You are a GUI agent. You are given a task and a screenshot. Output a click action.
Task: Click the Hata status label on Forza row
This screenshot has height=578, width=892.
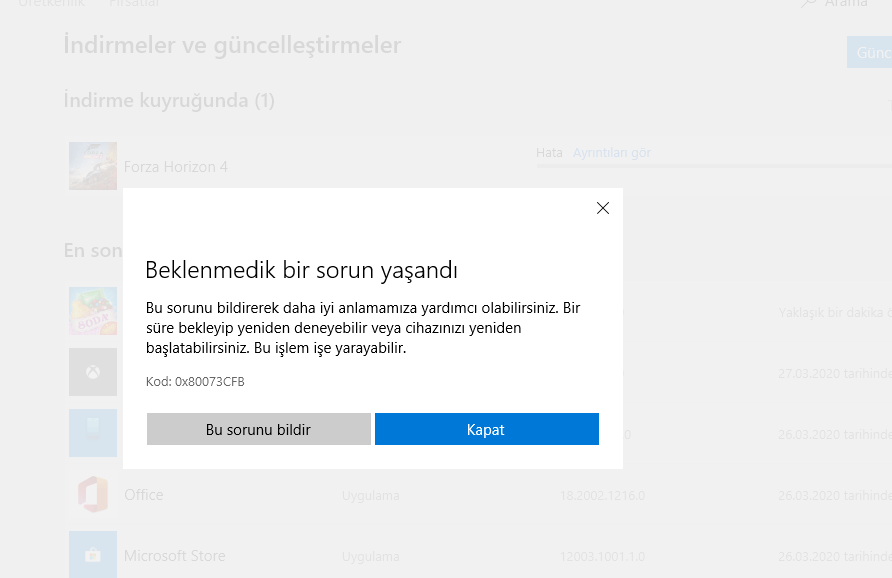pos(549,152)
